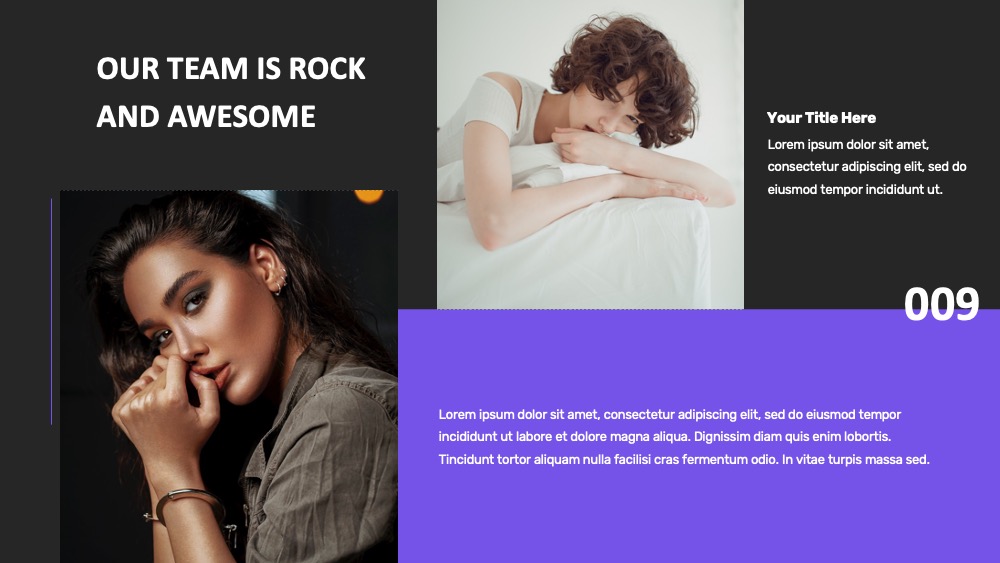The height and width of the screenshot is (563, 1000).
Task: Click the "eiusmod tempor incididunt ut." line
Action: [x=855, y=189]
